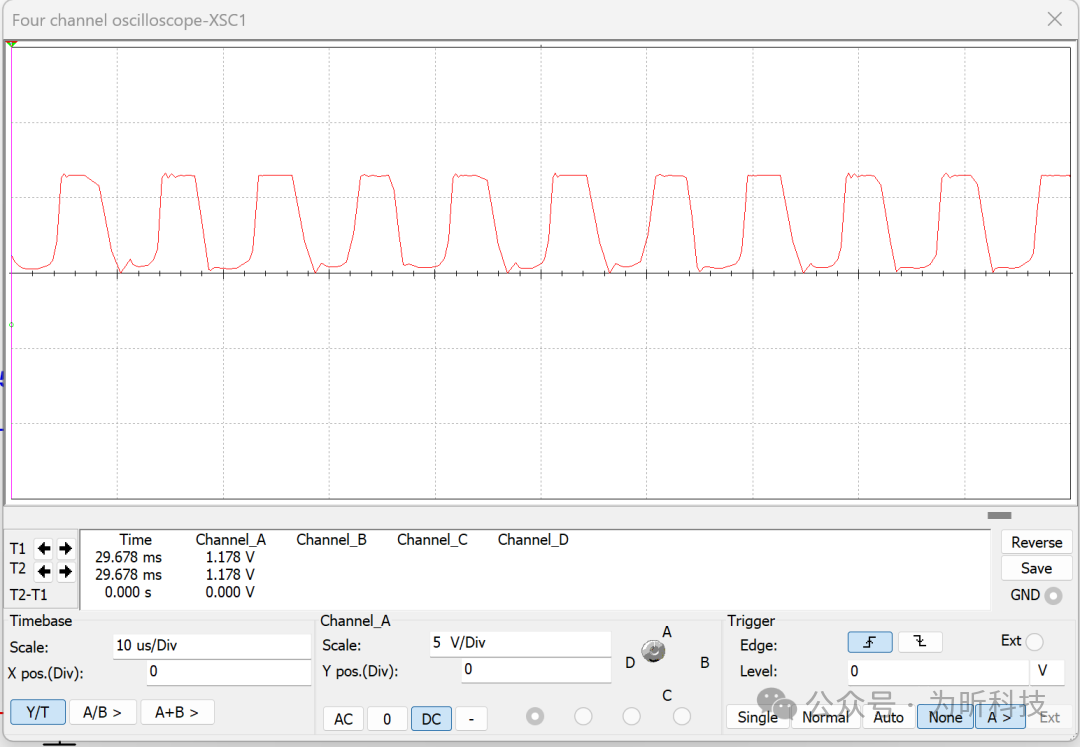Close the oscilloscope XSC1 window
Screen dimensions: 1080x747
[x=1055, y=19]
